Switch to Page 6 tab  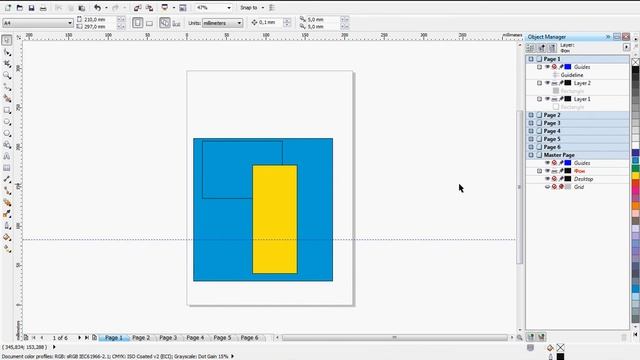249,338
